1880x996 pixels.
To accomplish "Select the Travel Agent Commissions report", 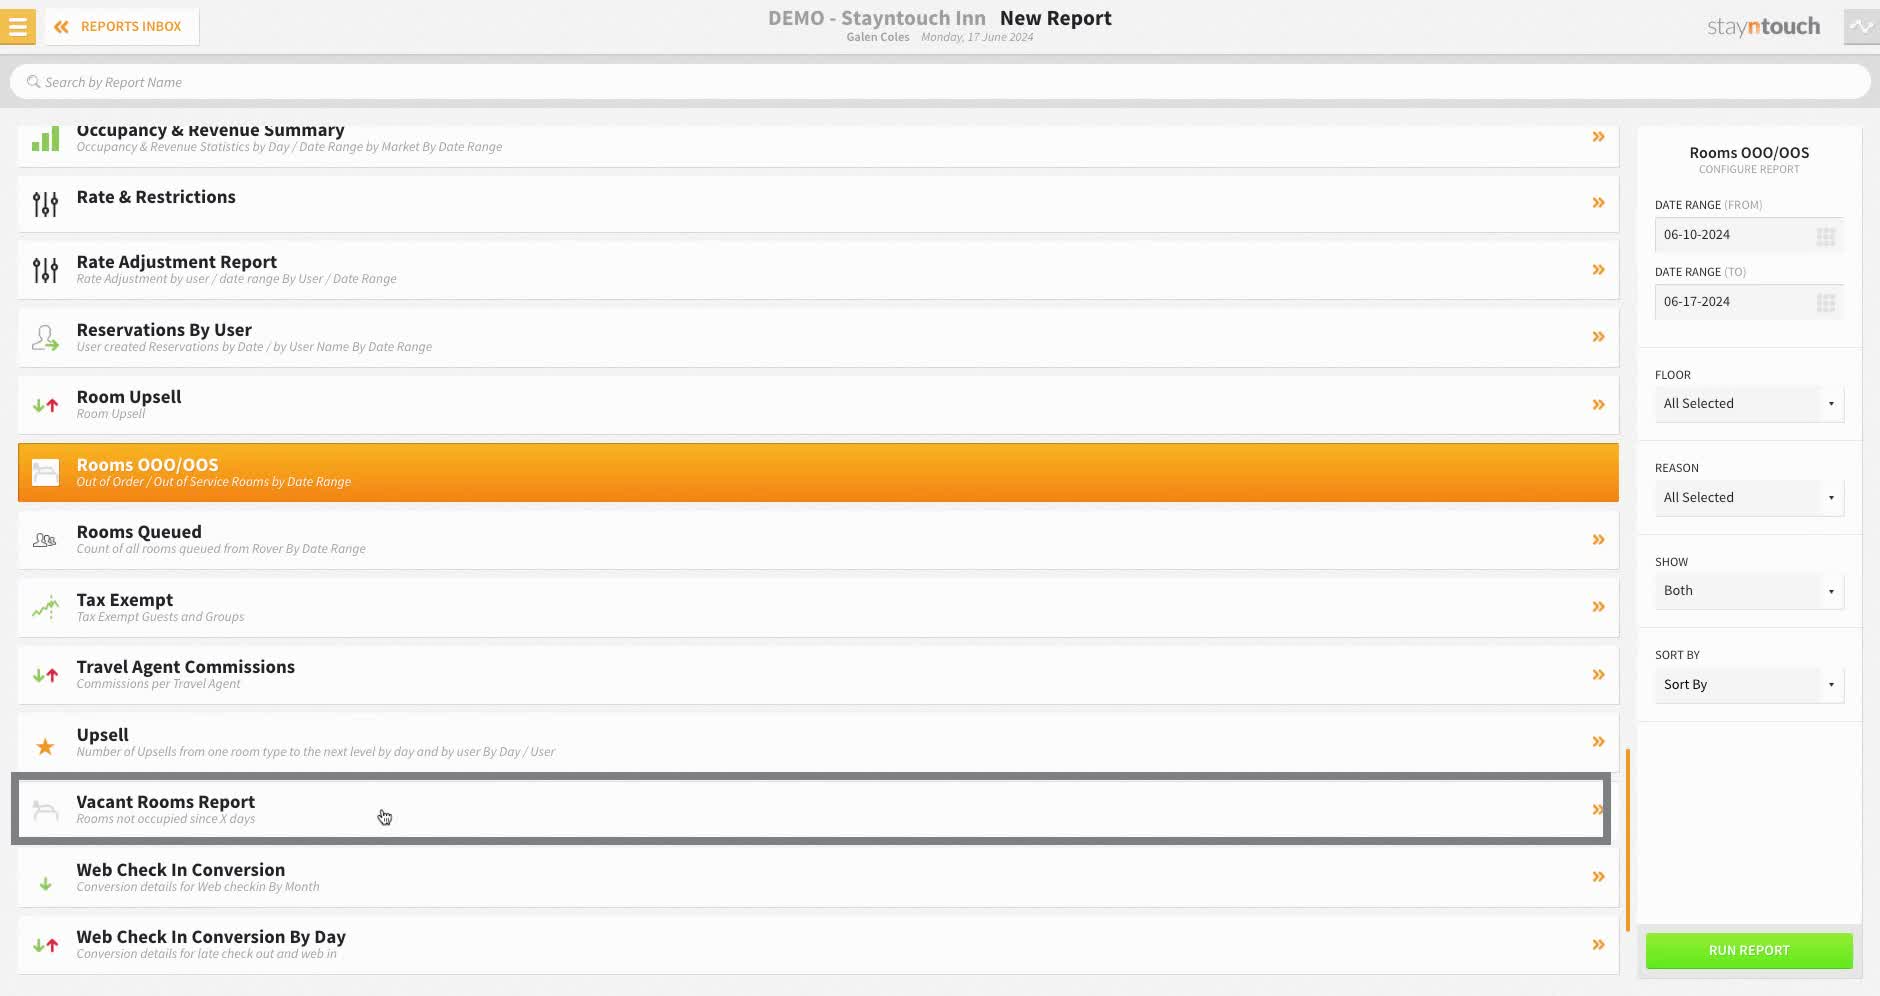I will coord(818,675).
